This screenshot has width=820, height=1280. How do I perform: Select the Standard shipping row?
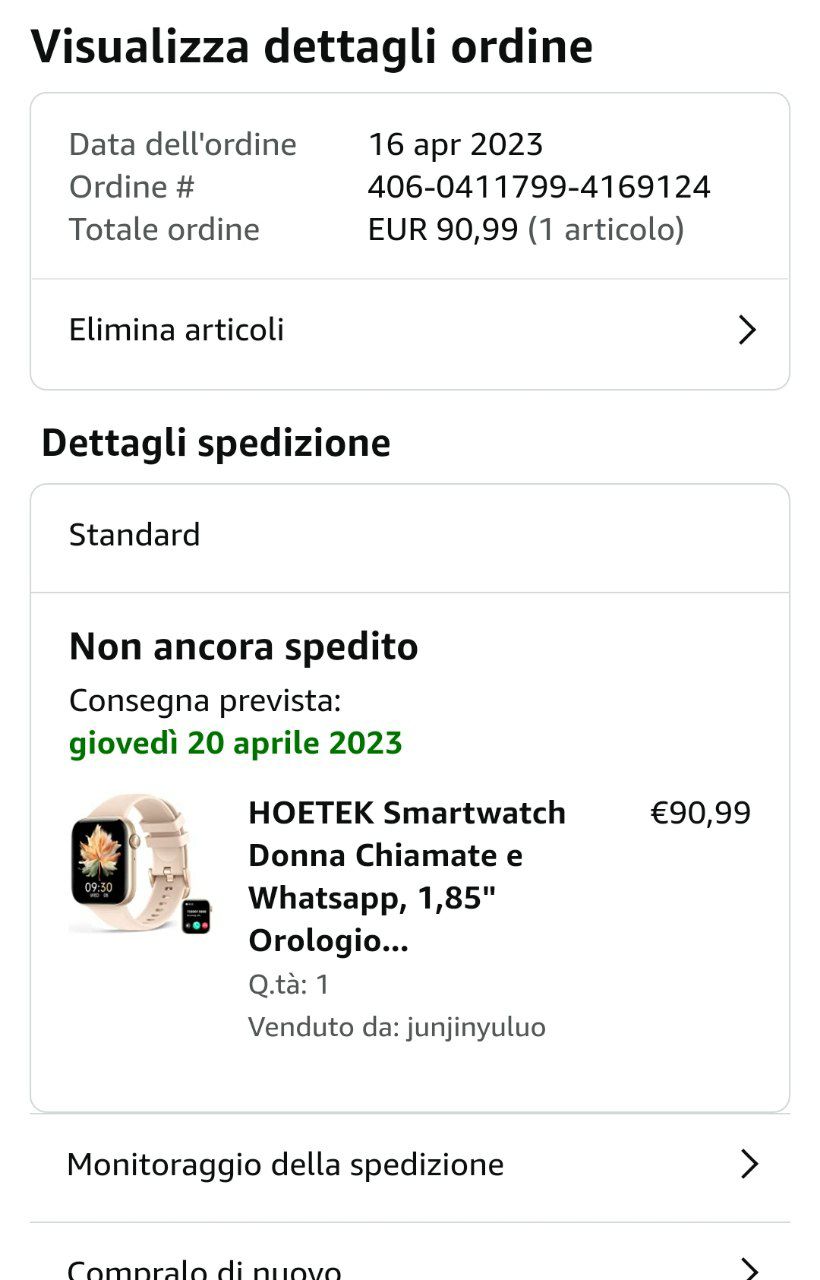134,535
